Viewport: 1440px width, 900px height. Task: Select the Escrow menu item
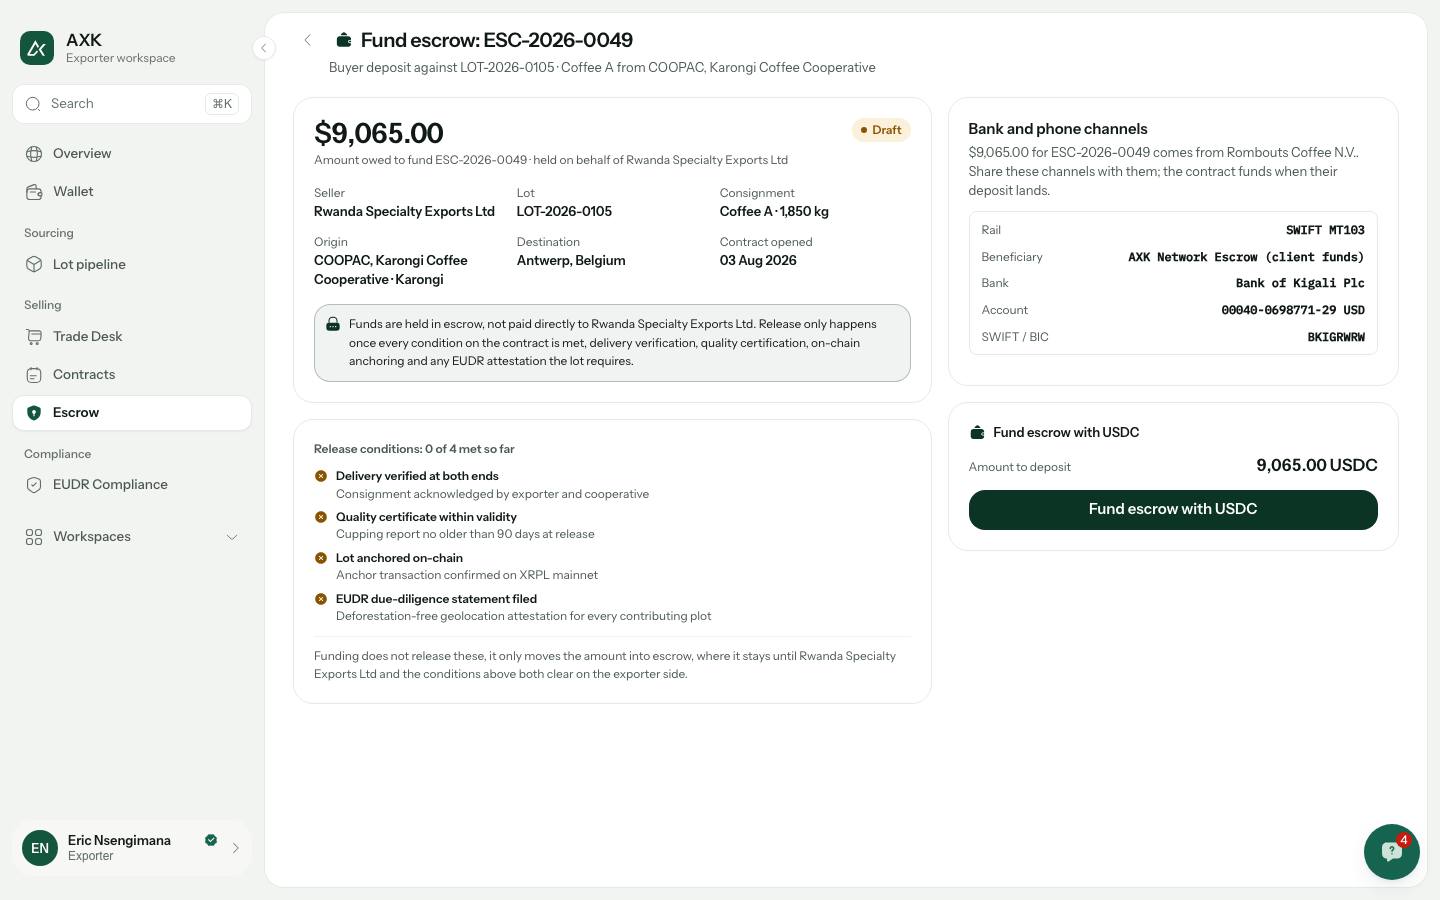[x=132, y=413]
